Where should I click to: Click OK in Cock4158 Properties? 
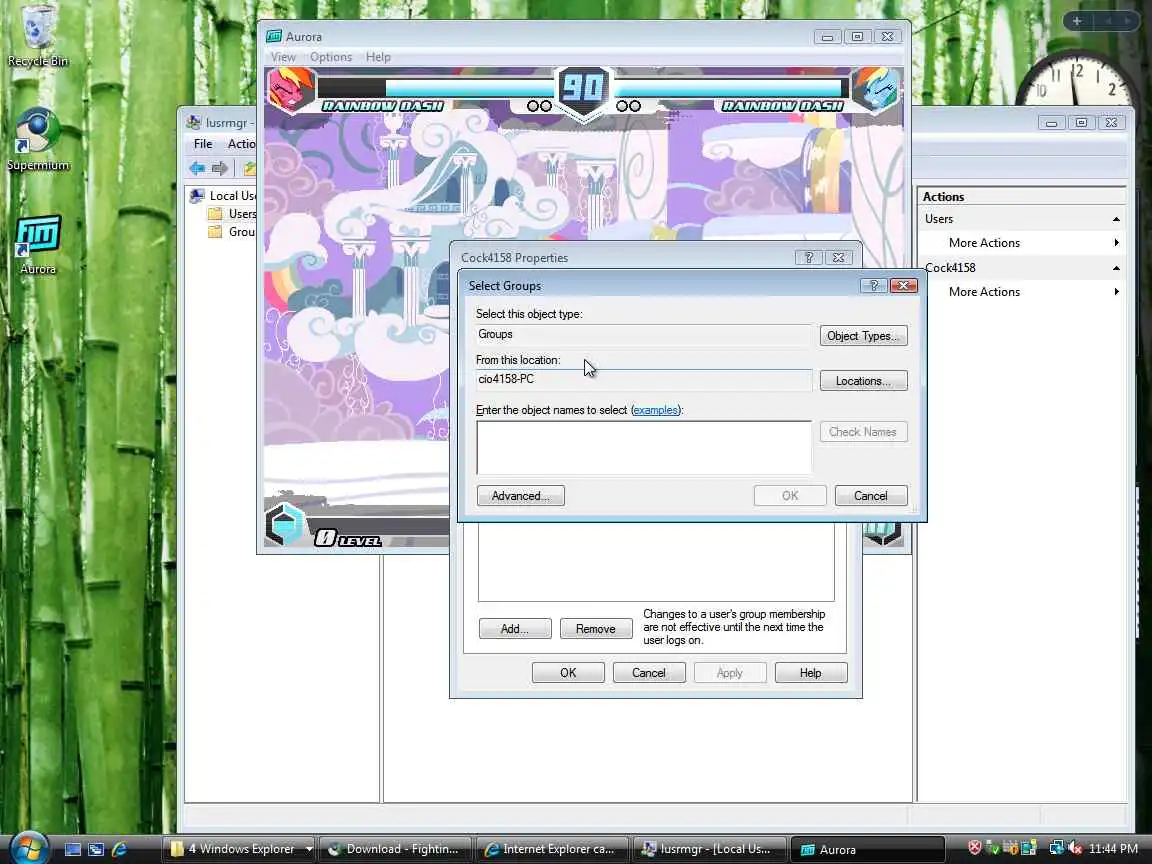coord(568,673)
